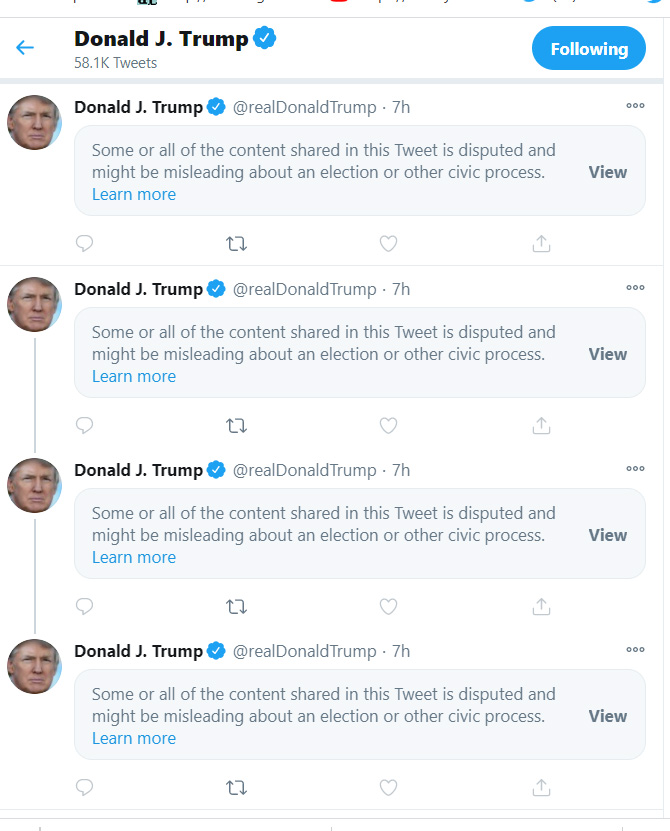The image size is (670, 831).
Task: Reply to the first tweet
Action: pos(85,243)
